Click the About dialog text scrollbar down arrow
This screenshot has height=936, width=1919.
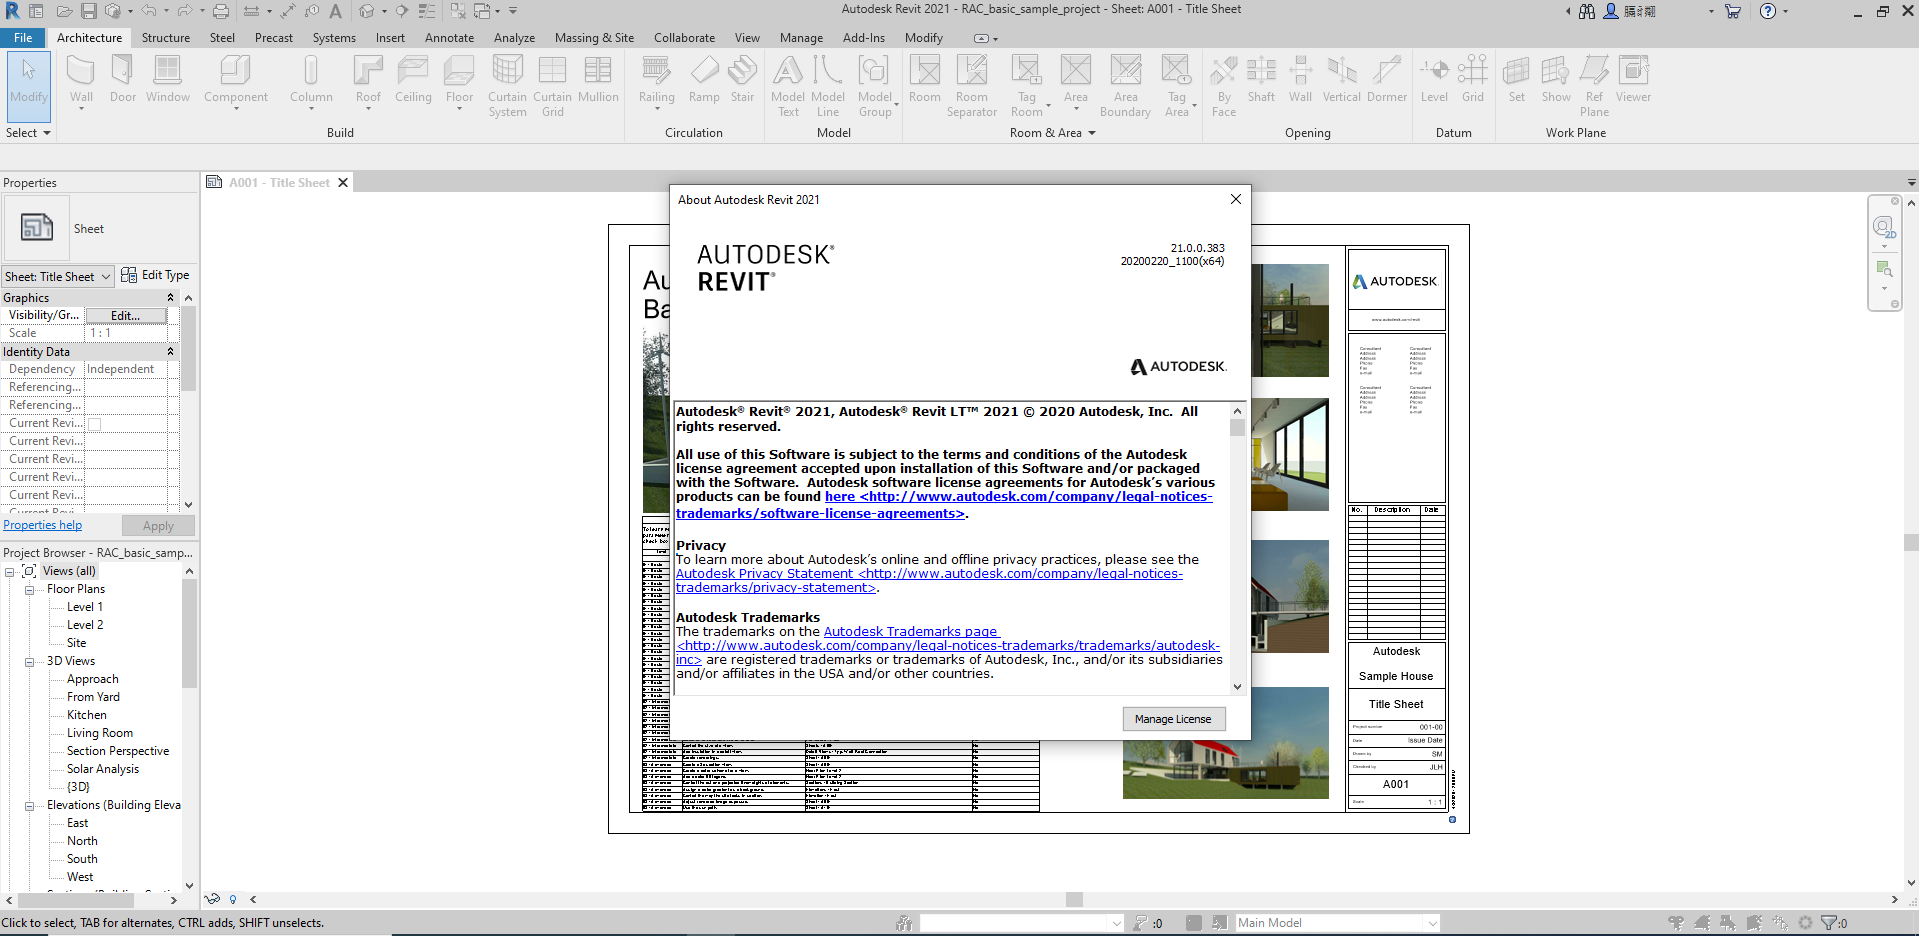point(1237,687)
